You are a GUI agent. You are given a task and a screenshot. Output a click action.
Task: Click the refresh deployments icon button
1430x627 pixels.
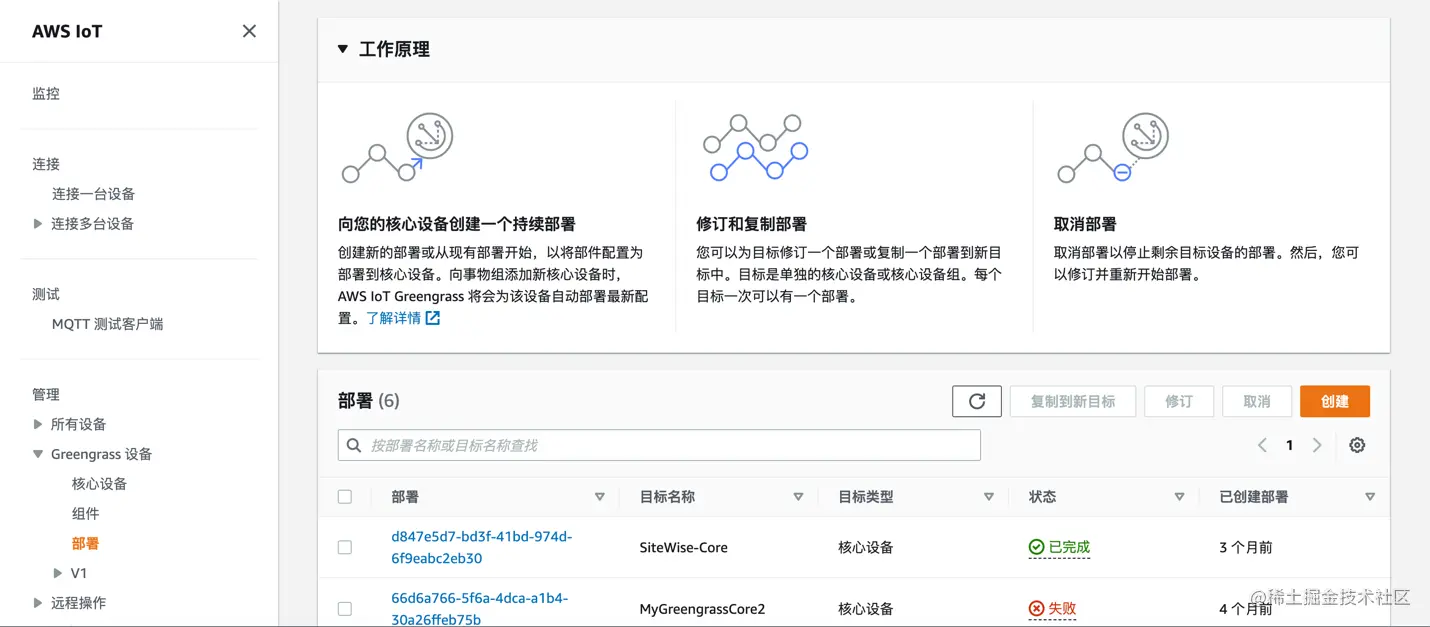coord(977,401)
